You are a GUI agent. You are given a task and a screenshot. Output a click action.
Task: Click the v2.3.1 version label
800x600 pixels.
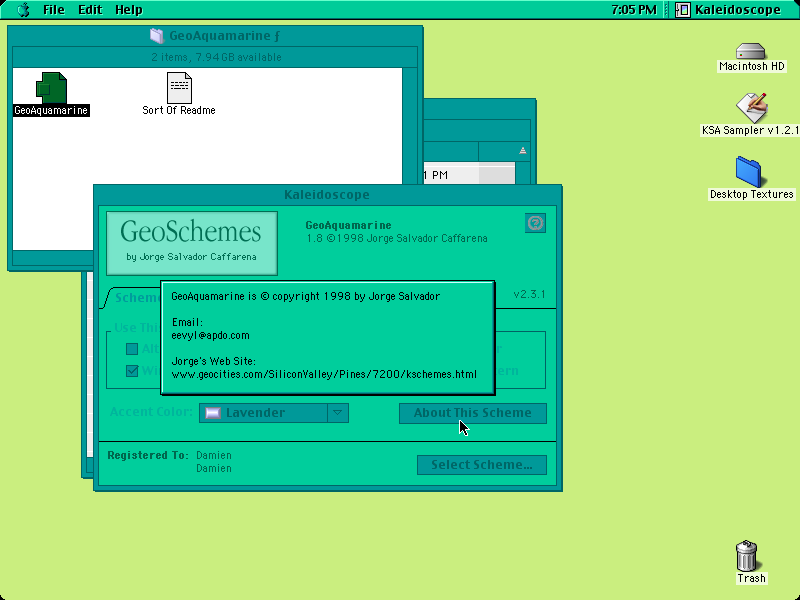click(529, 294)
